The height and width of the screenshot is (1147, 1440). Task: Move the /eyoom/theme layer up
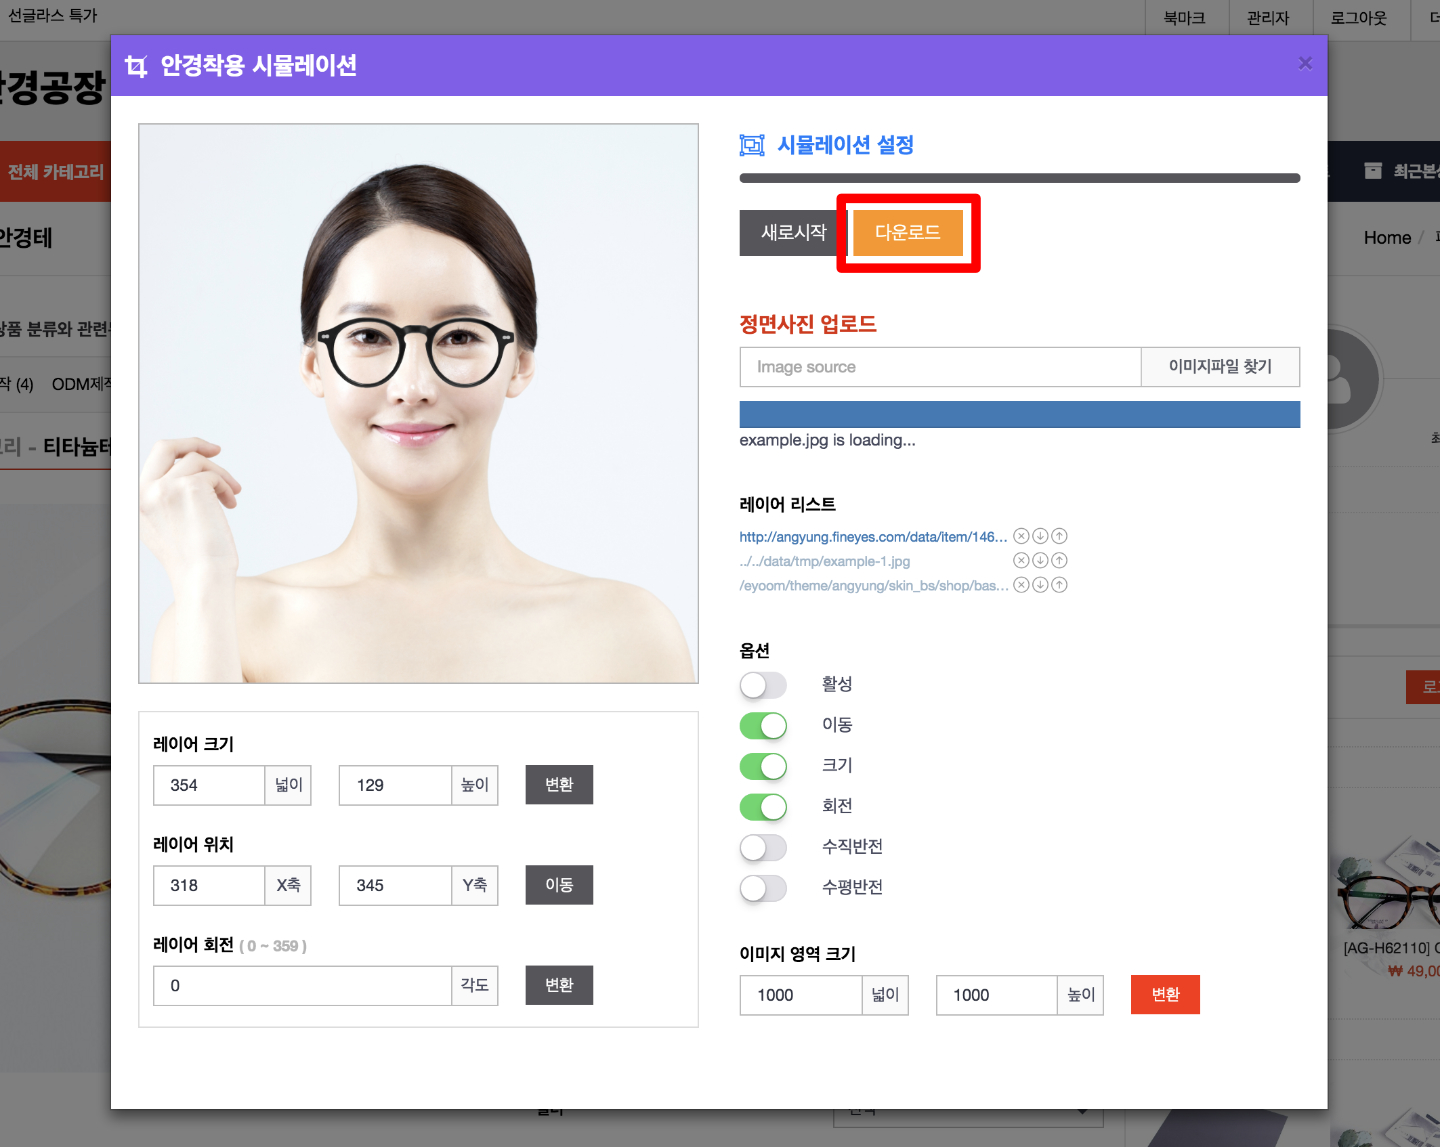[1059, 585]
